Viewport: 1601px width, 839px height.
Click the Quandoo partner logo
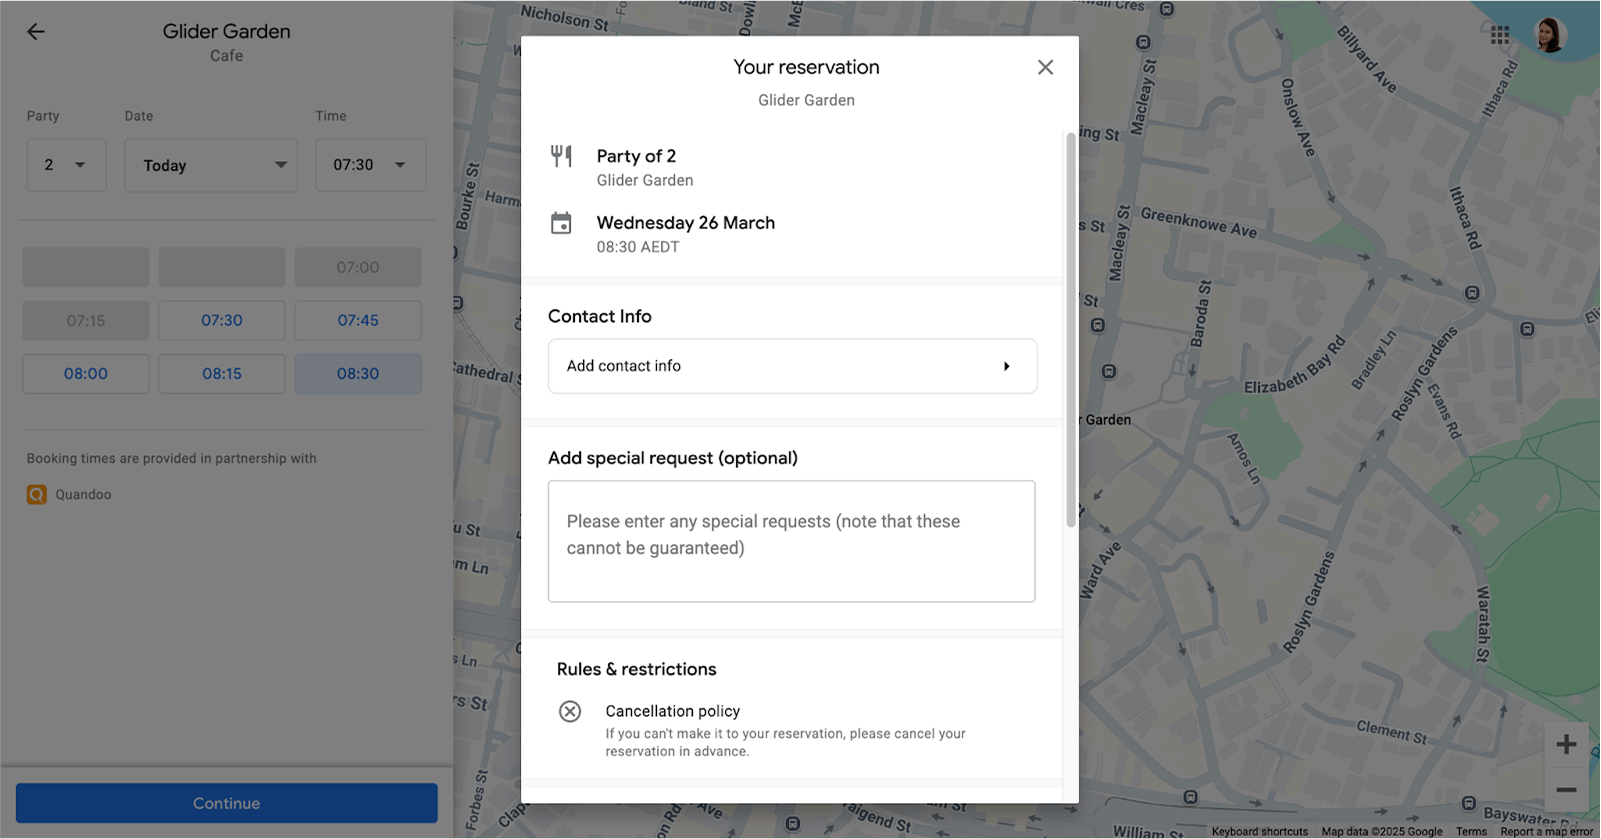point(37,494)
